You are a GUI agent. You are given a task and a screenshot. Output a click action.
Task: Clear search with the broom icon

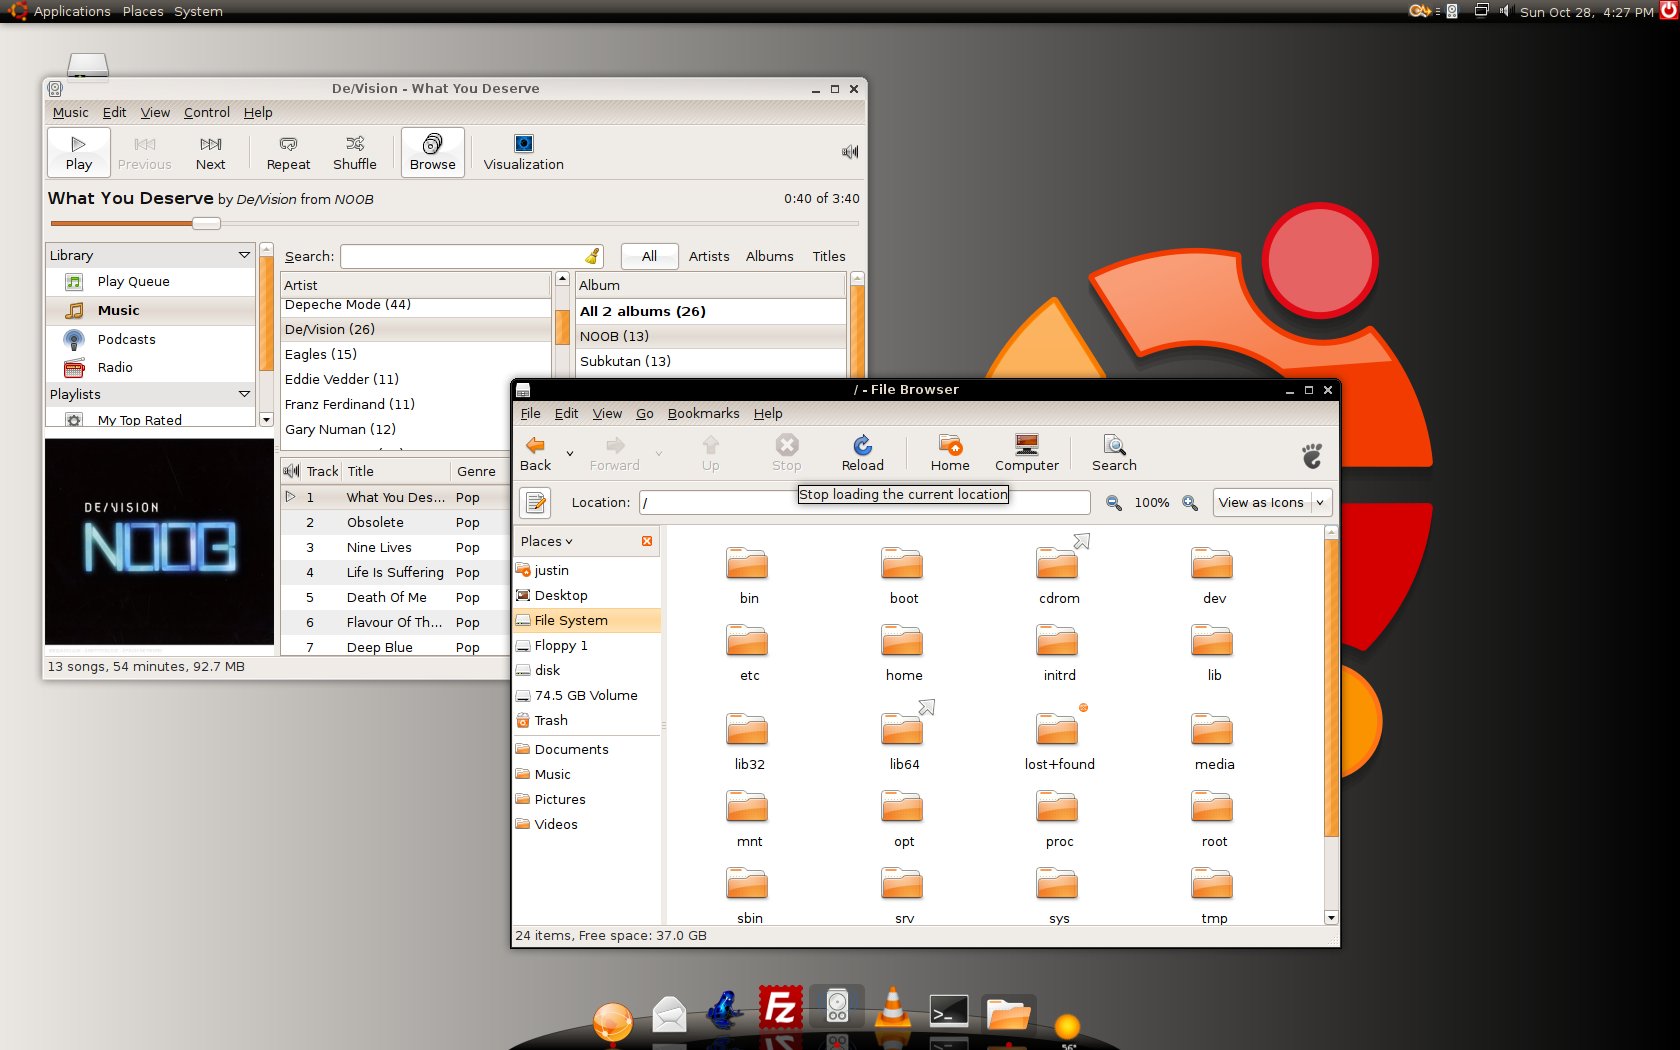593,256
